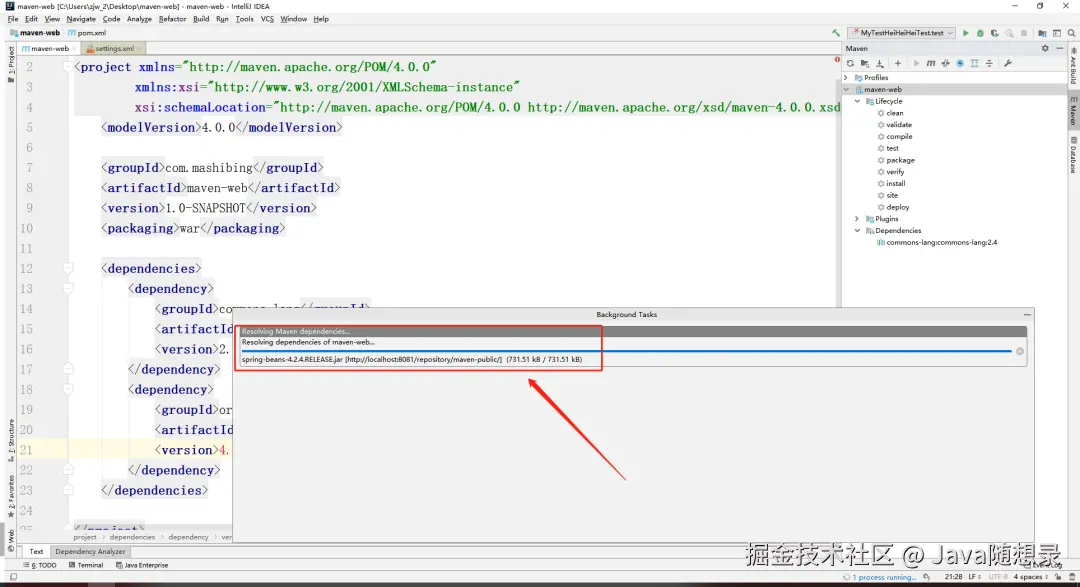1080x587 pixels.
Task: Open the Project tool window side tab
Action: pyautogui.click(x=10, y=64)
